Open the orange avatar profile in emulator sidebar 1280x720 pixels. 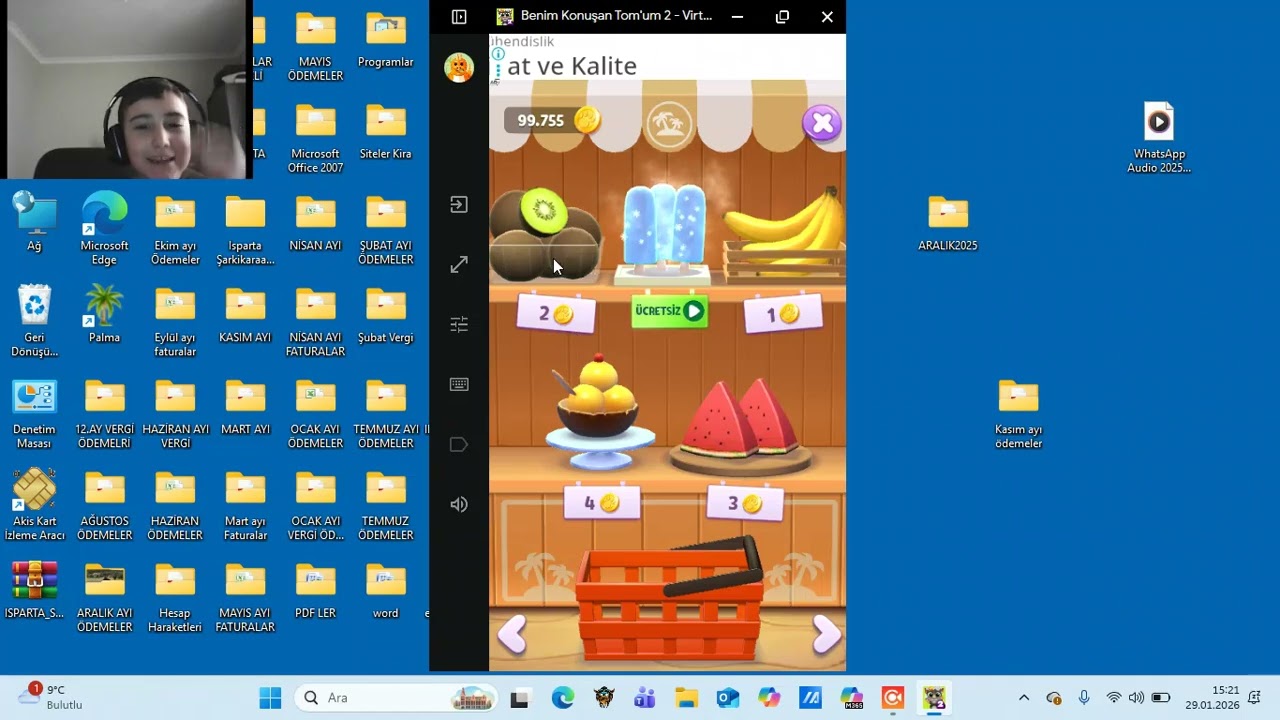[x=459, y=67]
